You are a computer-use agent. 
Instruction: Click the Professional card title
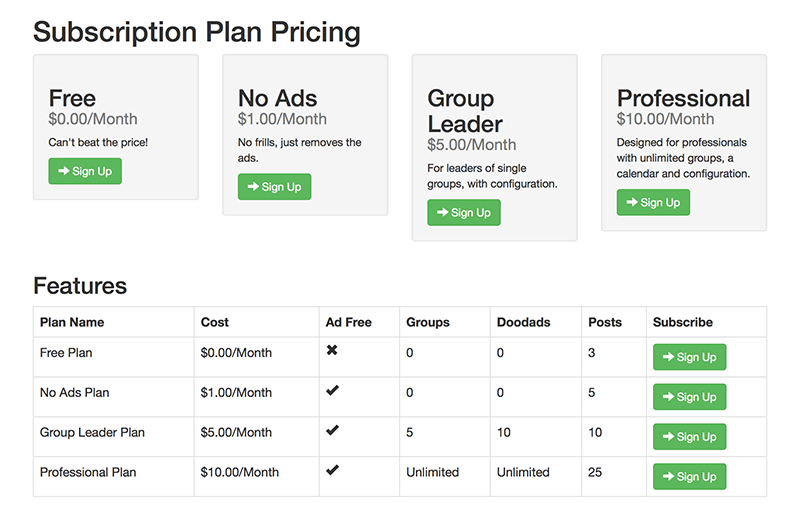pyautogui.click(x=683, y=98)
